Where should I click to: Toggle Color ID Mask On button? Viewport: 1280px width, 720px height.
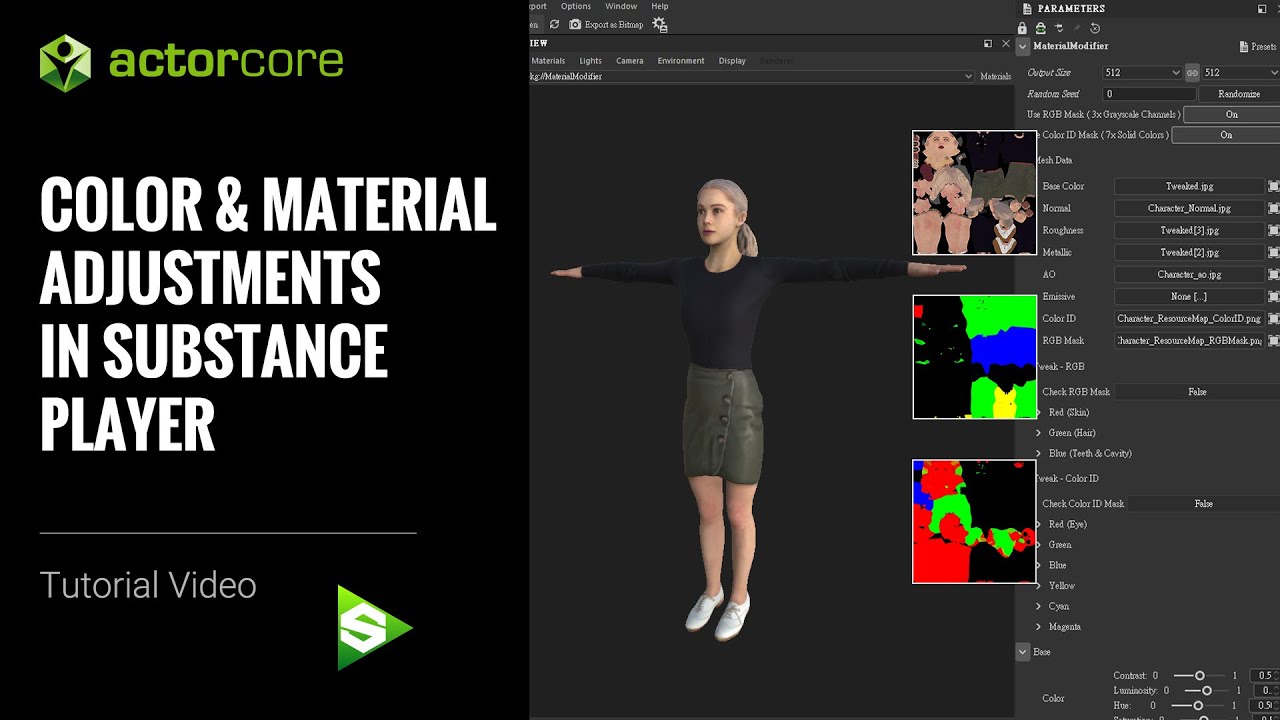coord(1225,135)
